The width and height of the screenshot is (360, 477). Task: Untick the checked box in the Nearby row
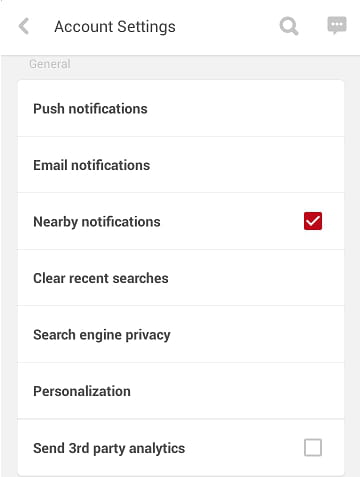(x=313, y=221)
